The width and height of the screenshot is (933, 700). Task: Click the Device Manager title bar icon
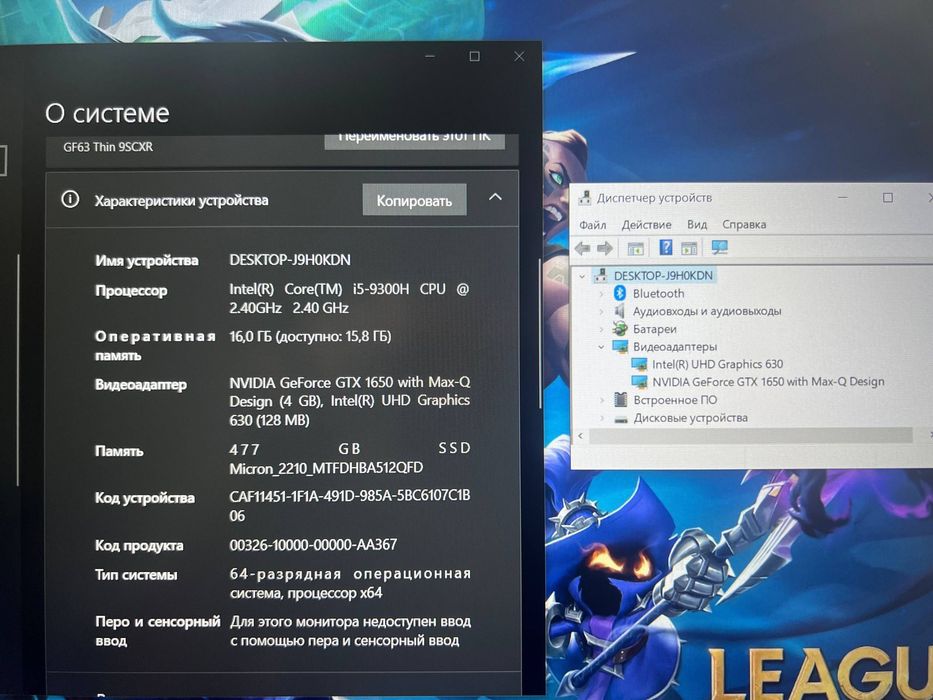point(586,198)
